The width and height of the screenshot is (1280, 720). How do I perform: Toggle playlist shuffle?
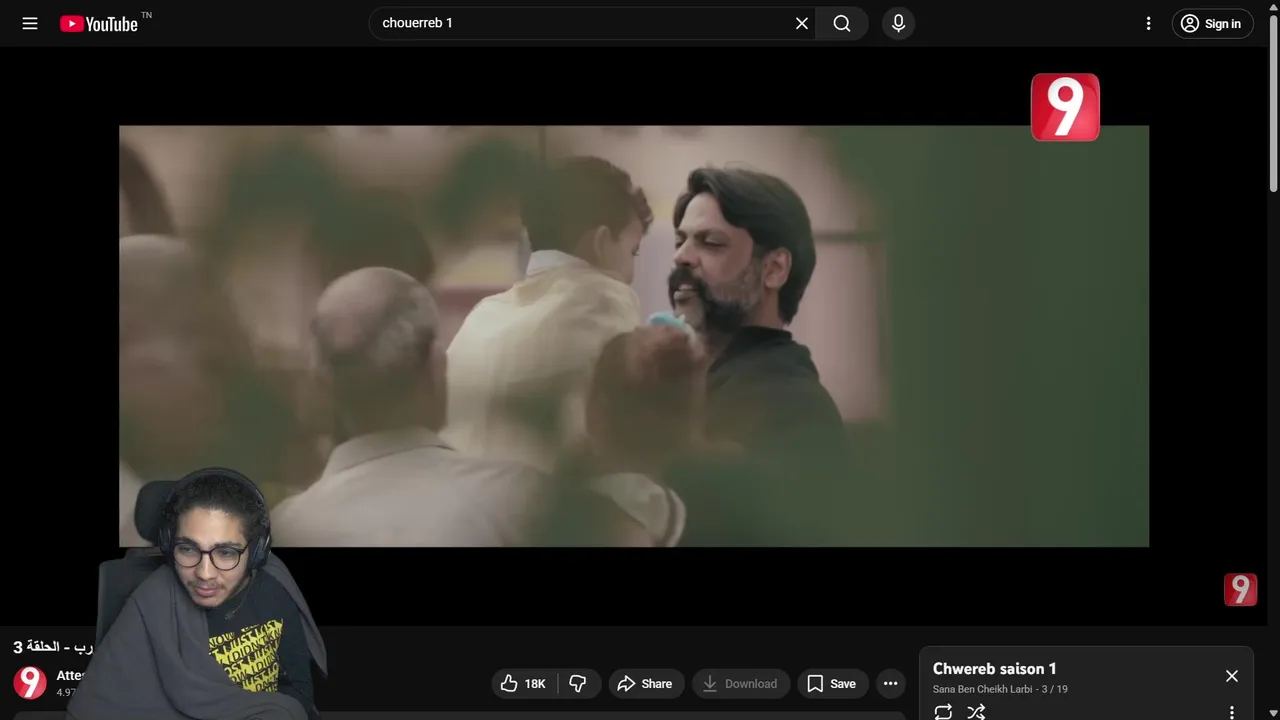click(x=976, y=712)
